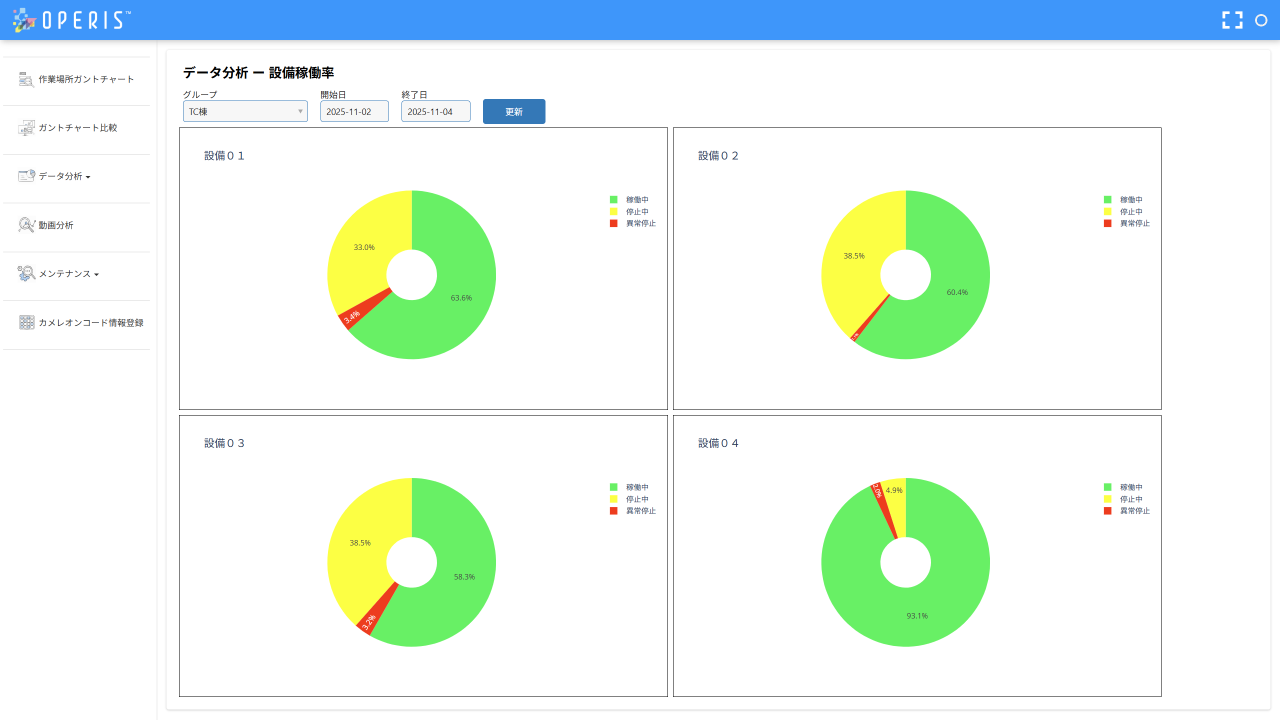Click the green 稼働中 swatch in 設備０４ legend
The height and width of the screenshot is (720, 1280).
(x=1108, y=487)
